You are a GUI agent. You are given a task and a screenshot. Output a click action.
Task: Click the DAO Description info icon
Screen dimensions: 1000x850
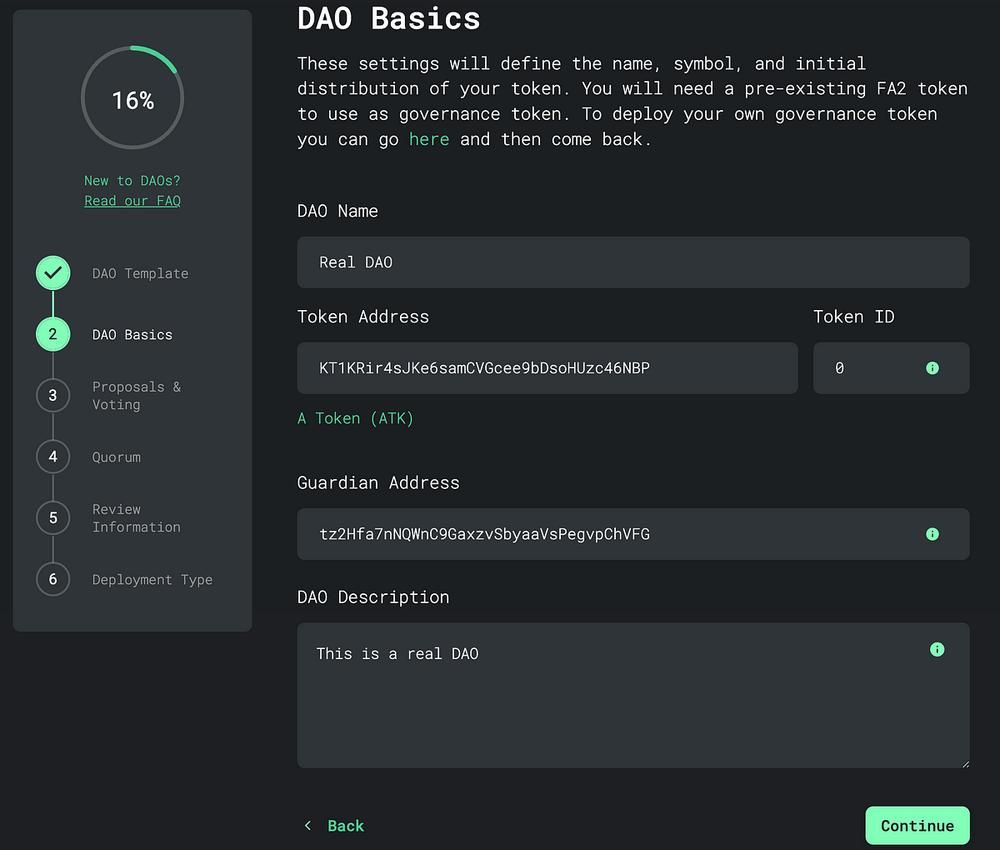[x=937, y=649]
